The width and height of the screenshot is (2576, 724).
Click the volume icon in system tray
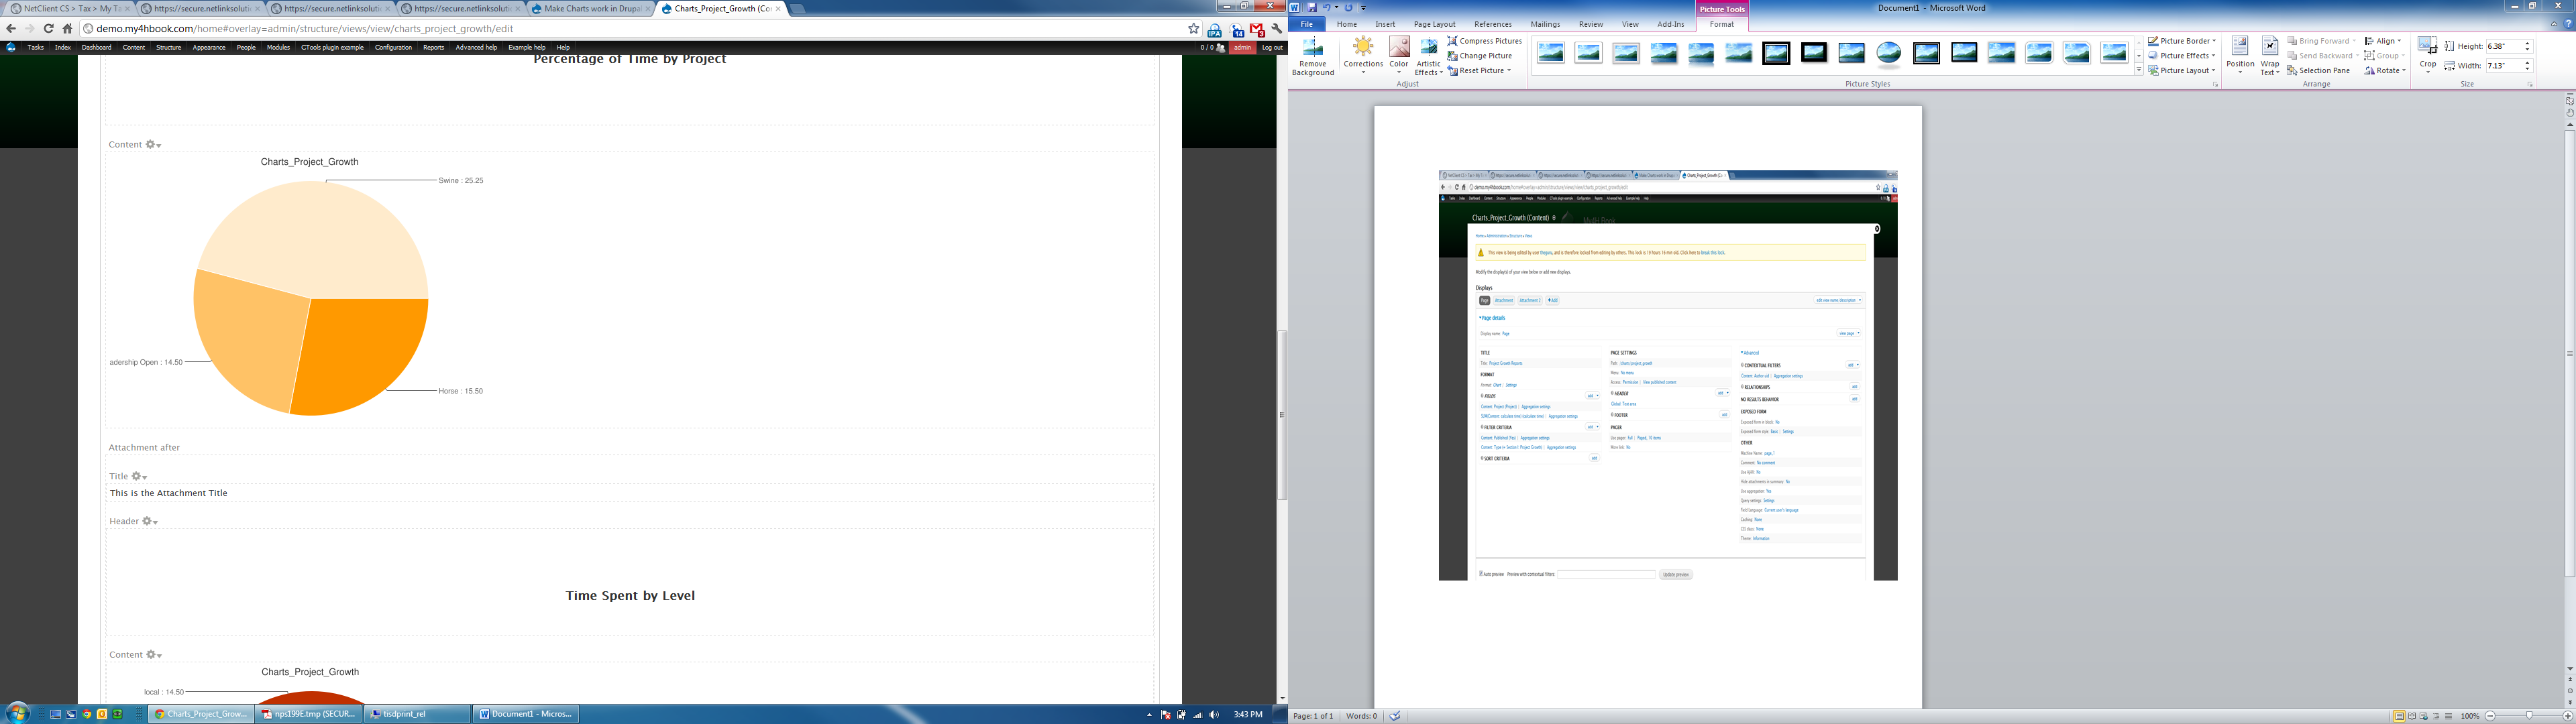point(1214,715)
